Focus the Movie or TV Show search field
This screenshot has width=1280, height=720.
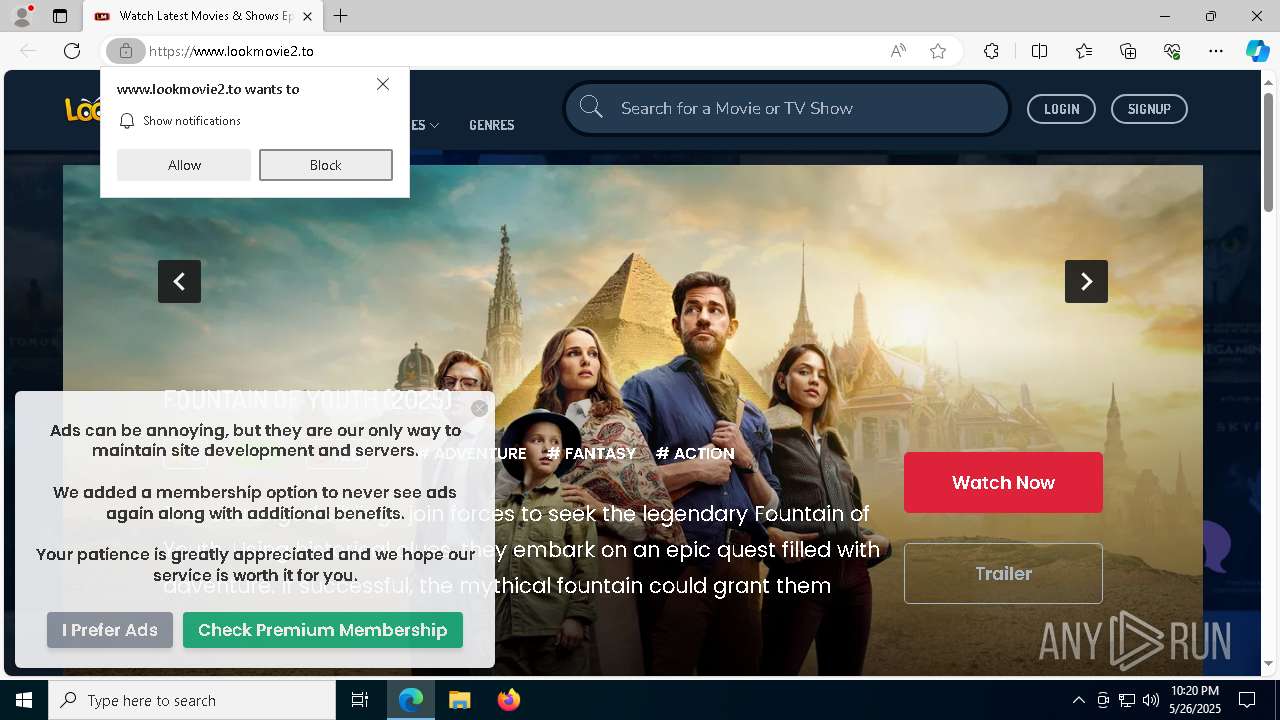pos(787,108)
